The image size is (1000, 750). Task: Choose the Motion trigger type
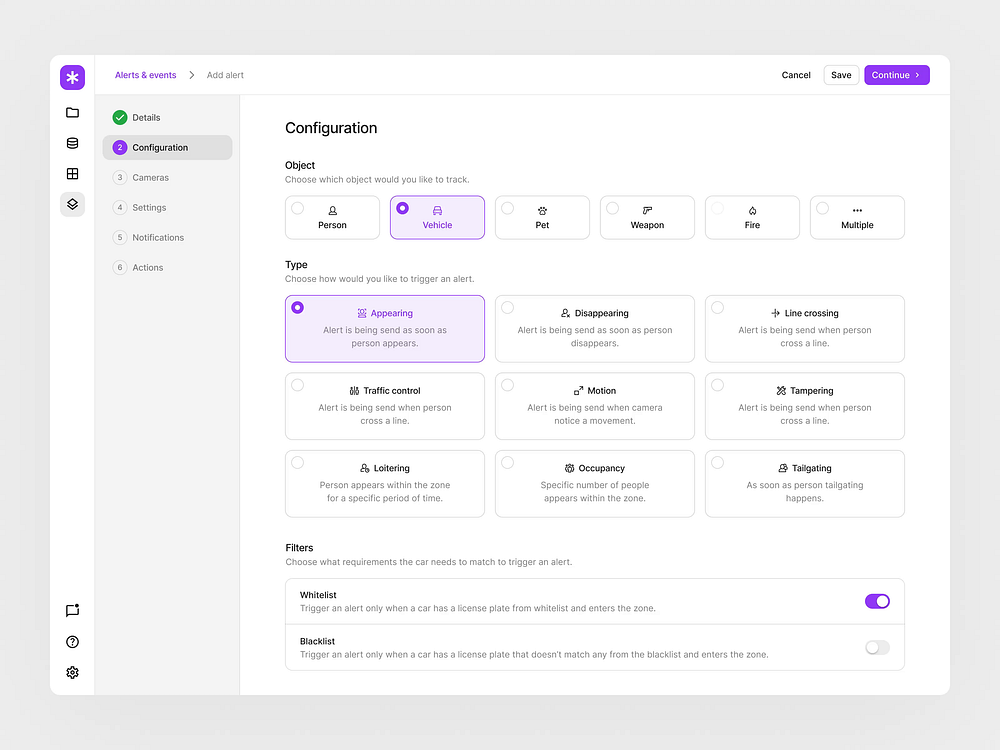click(594, 406)
